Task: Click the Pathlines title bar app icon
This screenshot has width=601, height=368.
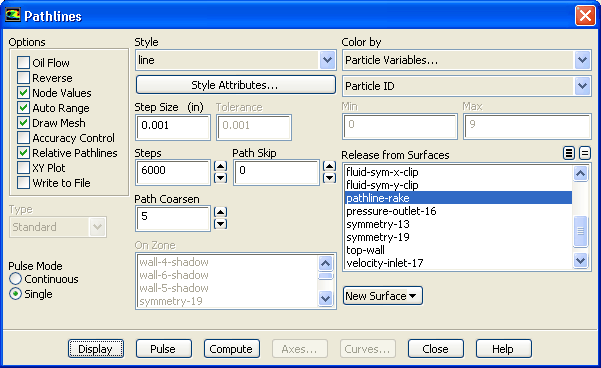Action: click(x=13, y=15)
